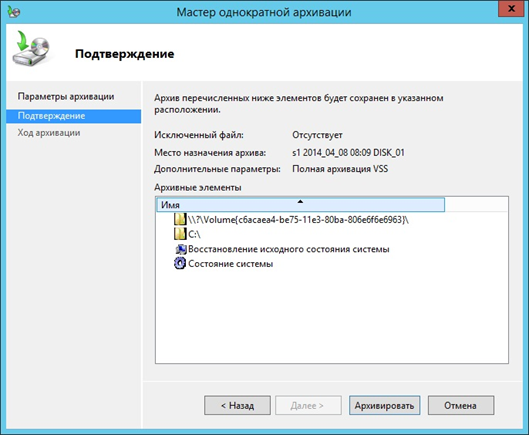Open the Ход архивации step
529x435 pixels.
(49, 133)
